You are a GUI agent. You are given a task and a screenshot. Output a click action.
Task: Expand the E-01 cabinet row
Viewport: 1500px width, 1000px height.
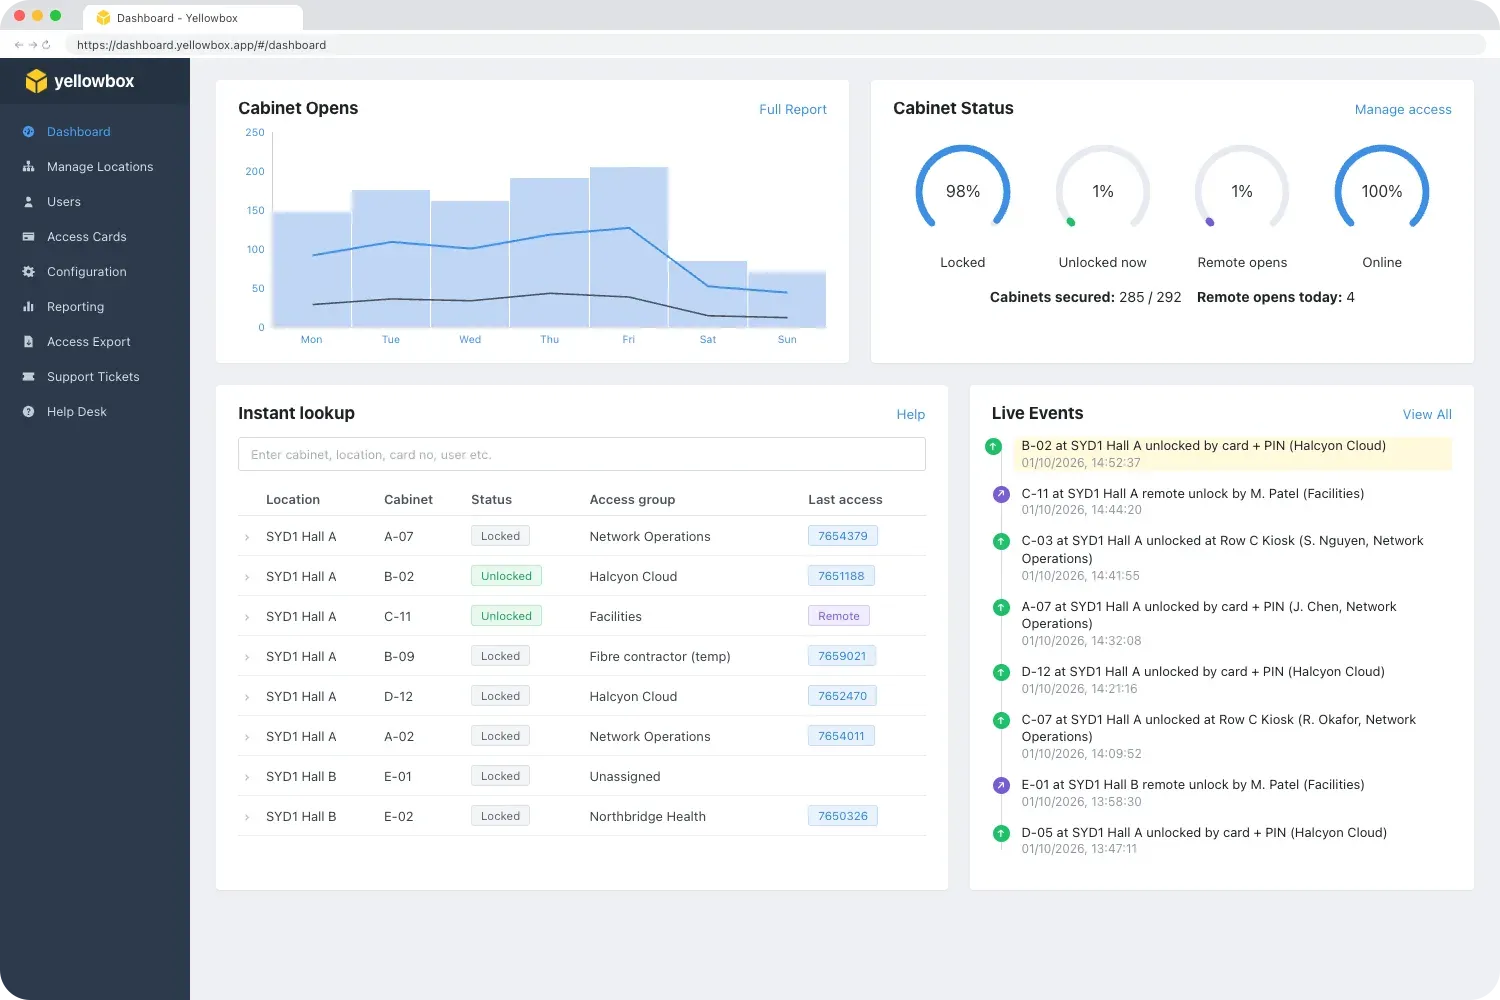pos(247,778)
